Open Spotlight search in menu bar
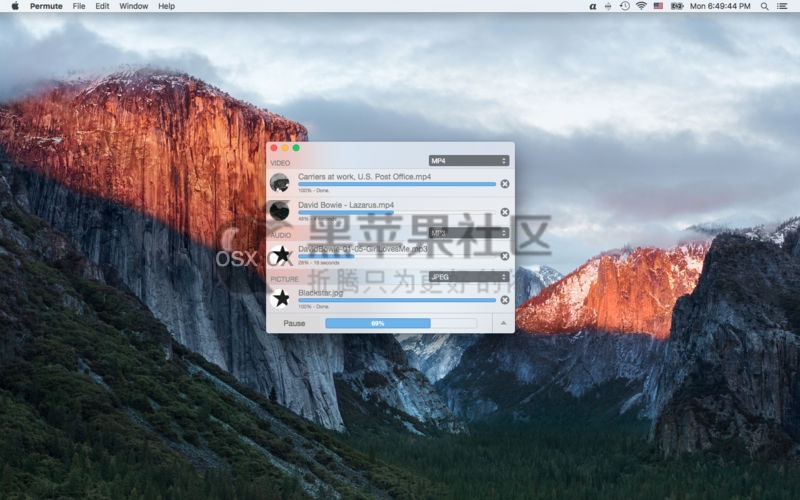The height and width of the screenshot is (500, 800). coord(764,6)
